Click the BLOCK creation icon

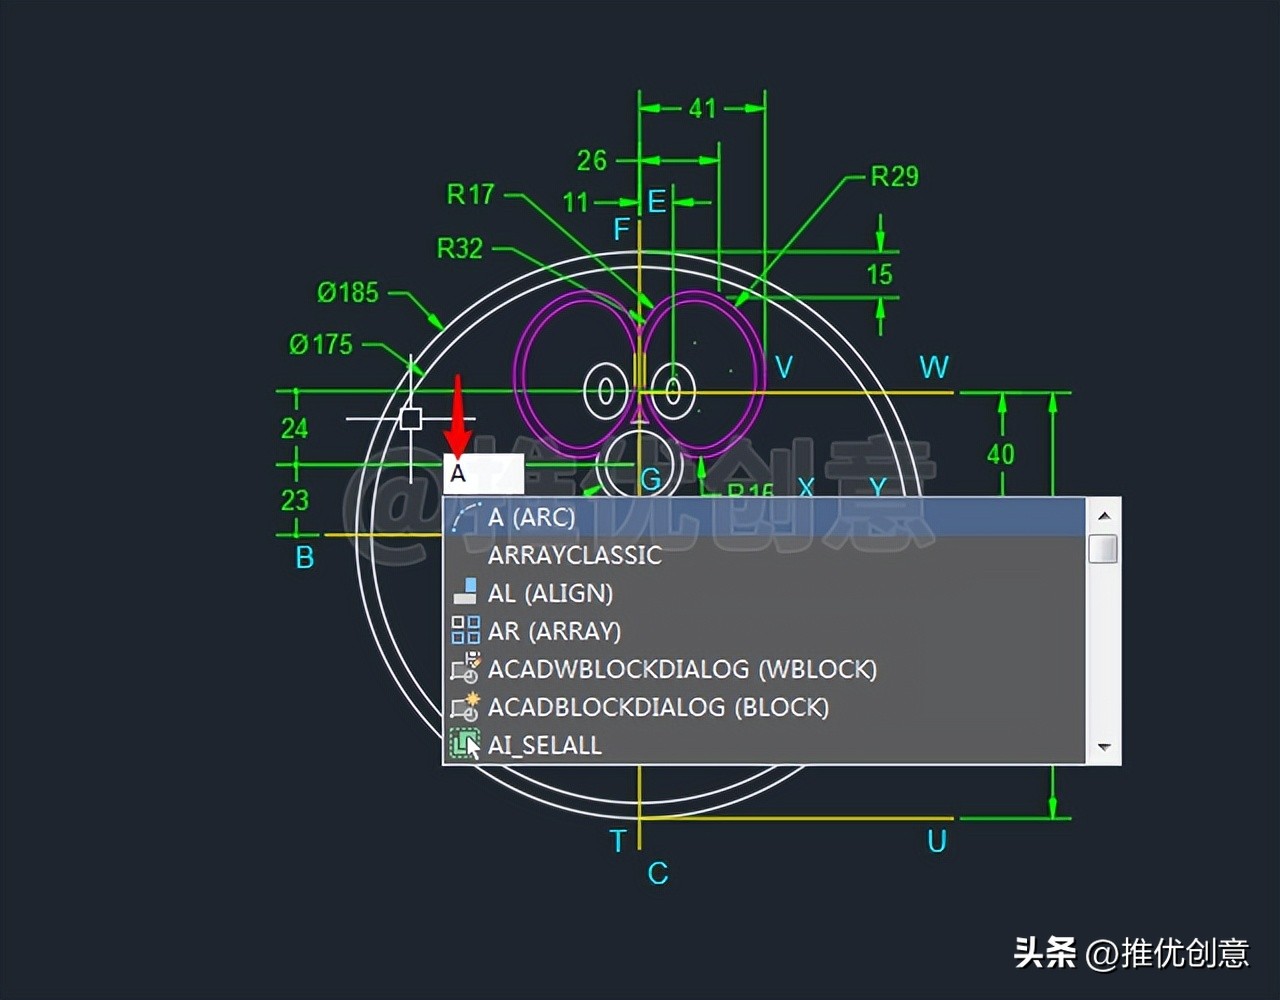pyautogui.click(x=464, y=706)
